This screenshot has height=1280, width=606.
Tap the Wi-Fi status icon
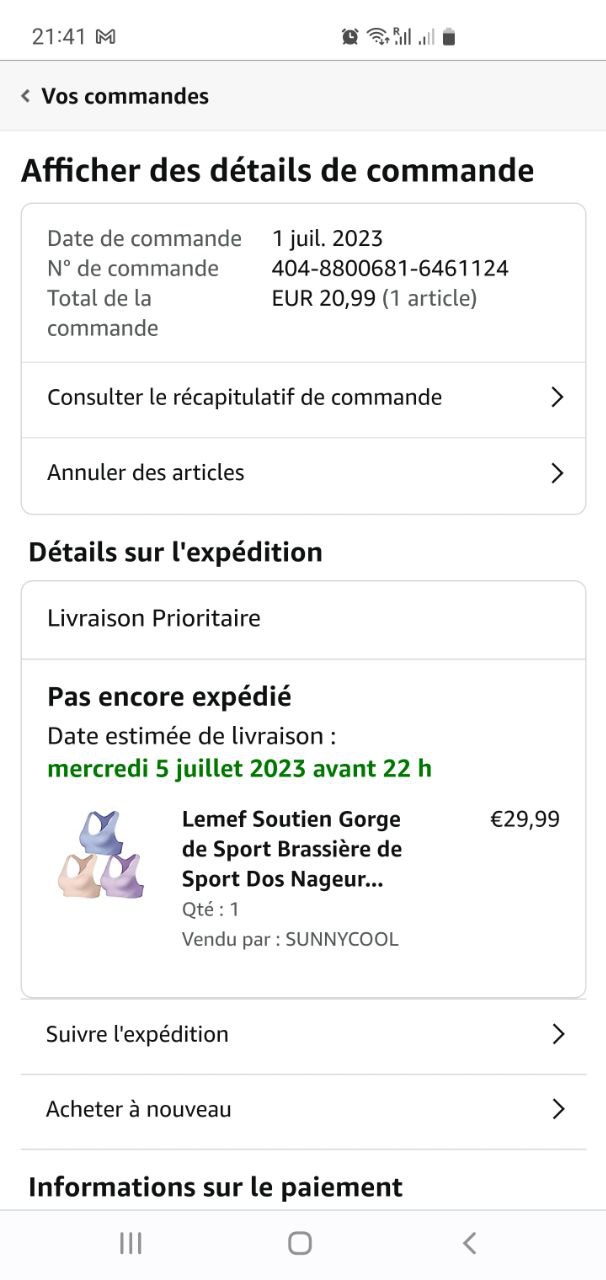point(377,37)
